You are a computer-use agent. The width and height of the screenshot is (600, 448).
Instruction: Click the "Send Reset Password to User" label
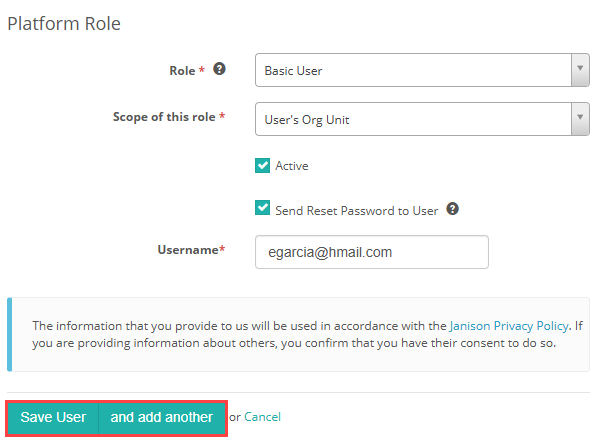tap(357, 210)
